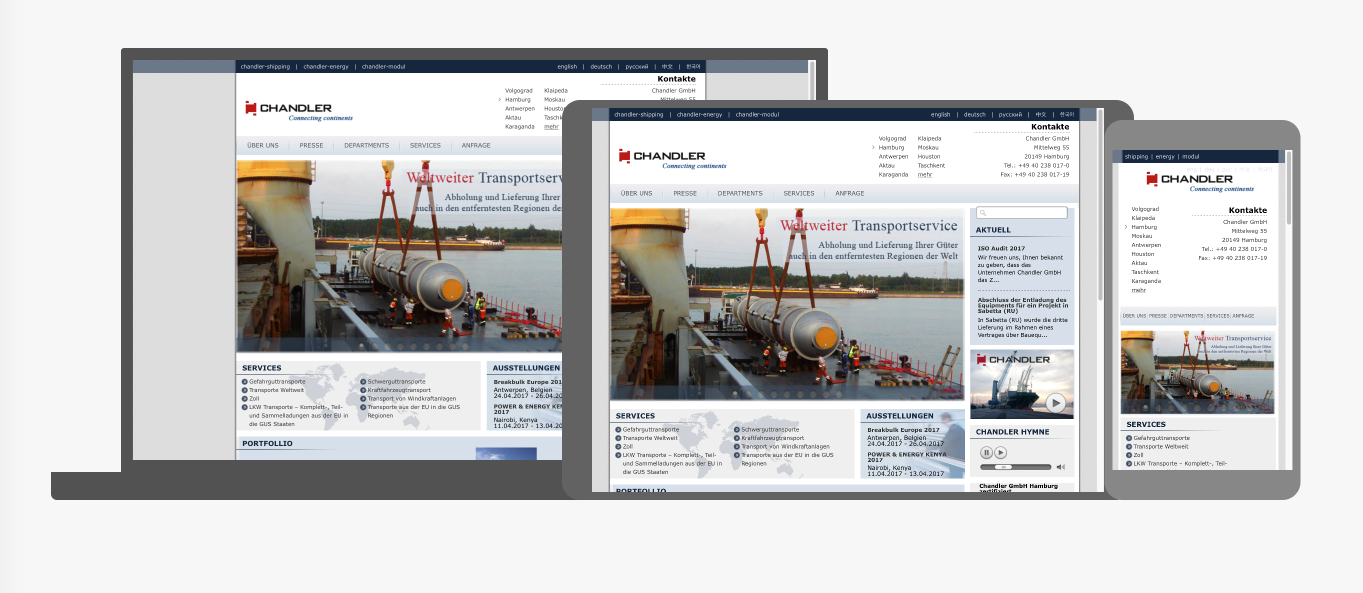Select PRESSE in the laptop navigation

pyautogui.click(x=312, y=146)
